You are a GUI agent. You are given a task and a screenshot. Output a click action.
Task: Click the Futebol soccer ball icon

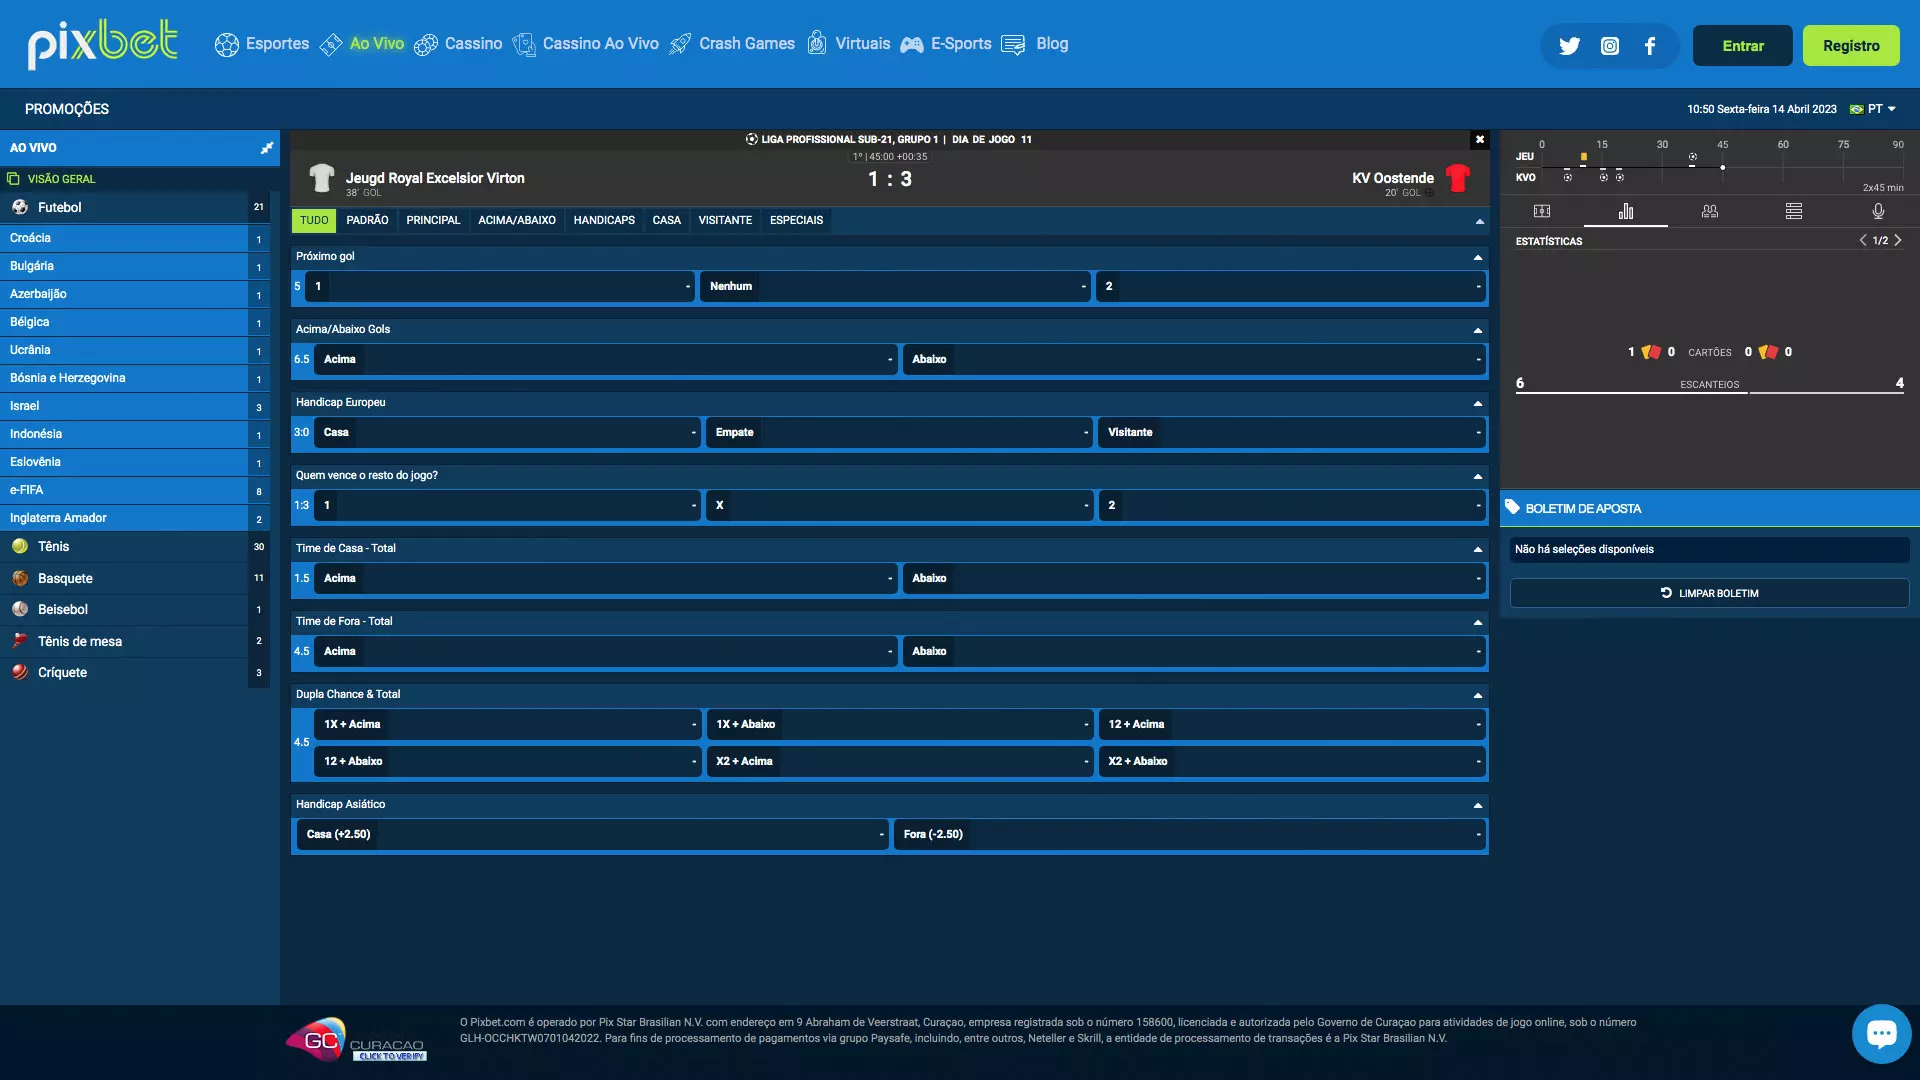20,207
